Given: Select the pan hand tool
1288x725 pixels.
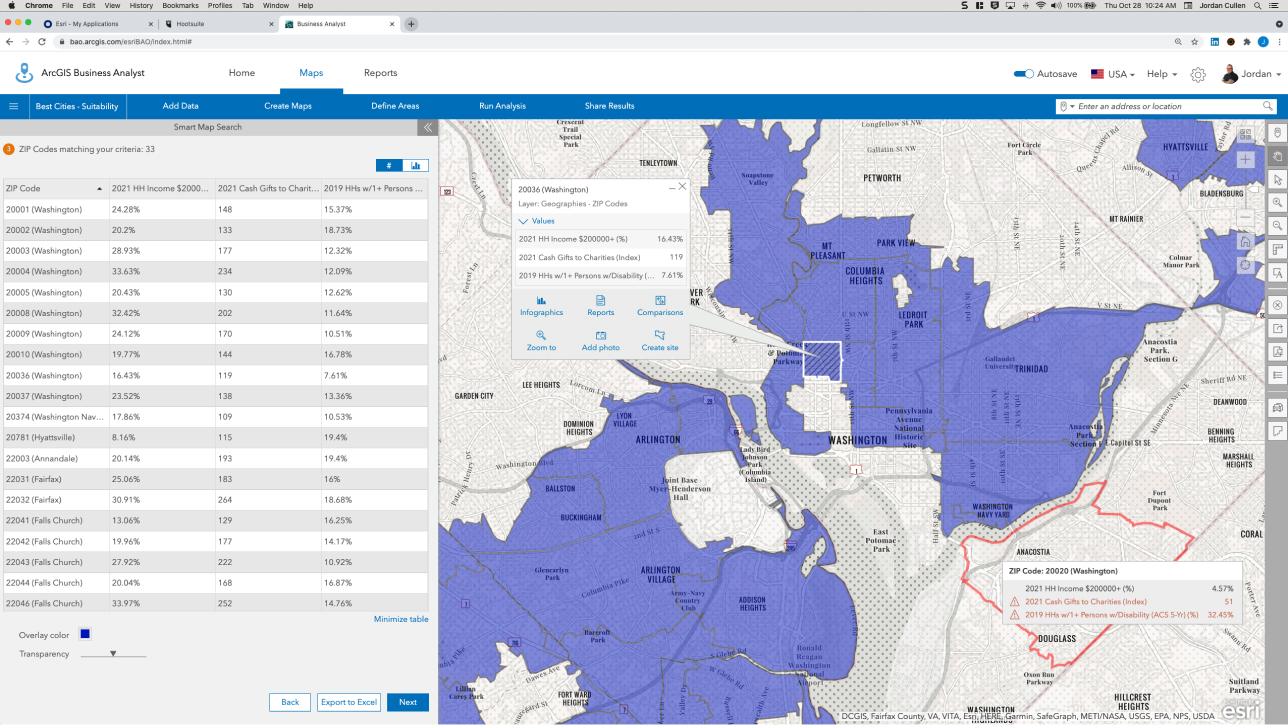Looking at the screenshot, I should click(1277, 156).
